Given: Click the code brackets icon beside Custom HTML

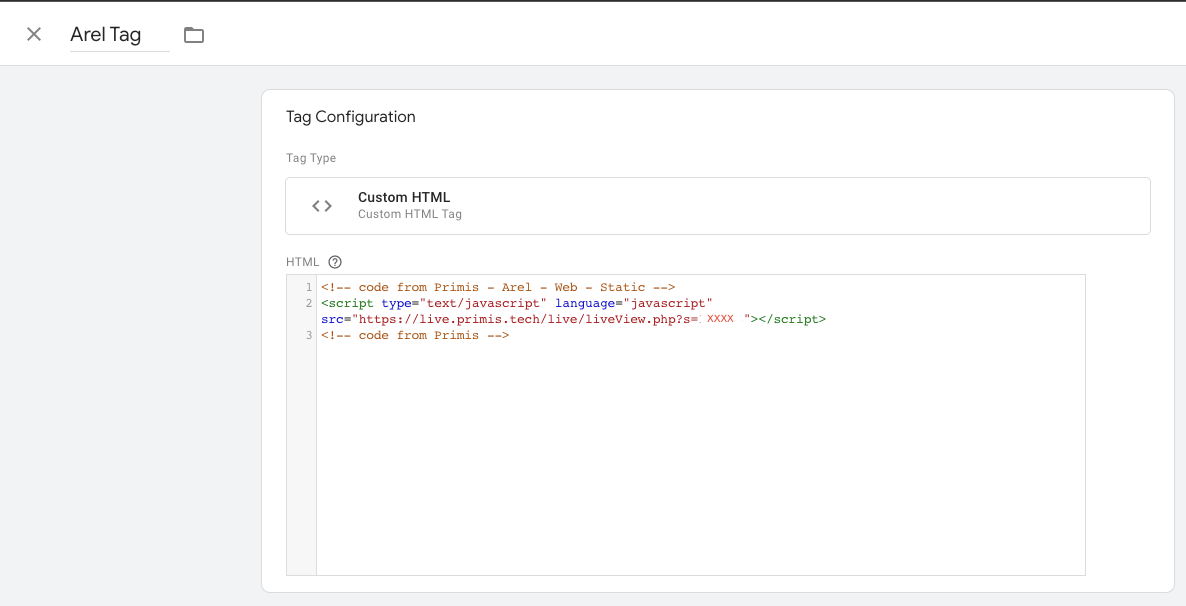Looking at the screenshot, I should pyautogui.click(x=321, y=206).
